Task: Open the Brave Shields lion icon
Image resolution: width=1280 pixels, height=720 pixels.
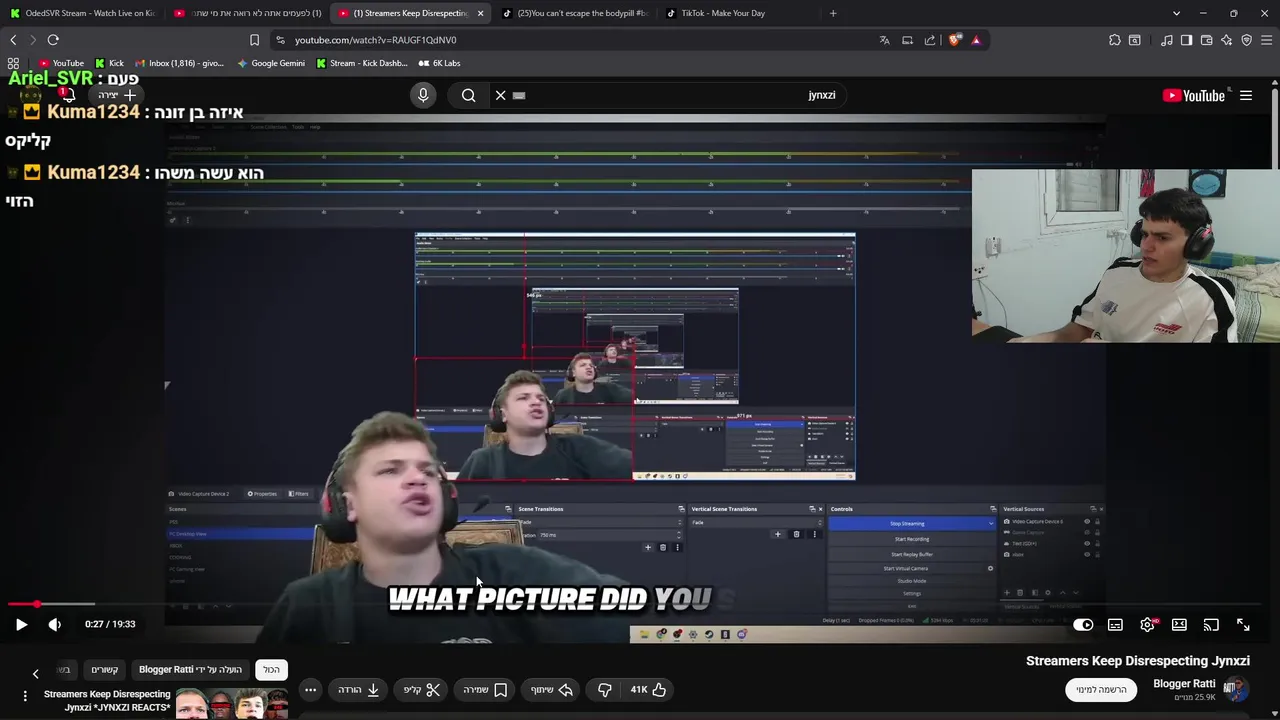Action: point(954,40)
